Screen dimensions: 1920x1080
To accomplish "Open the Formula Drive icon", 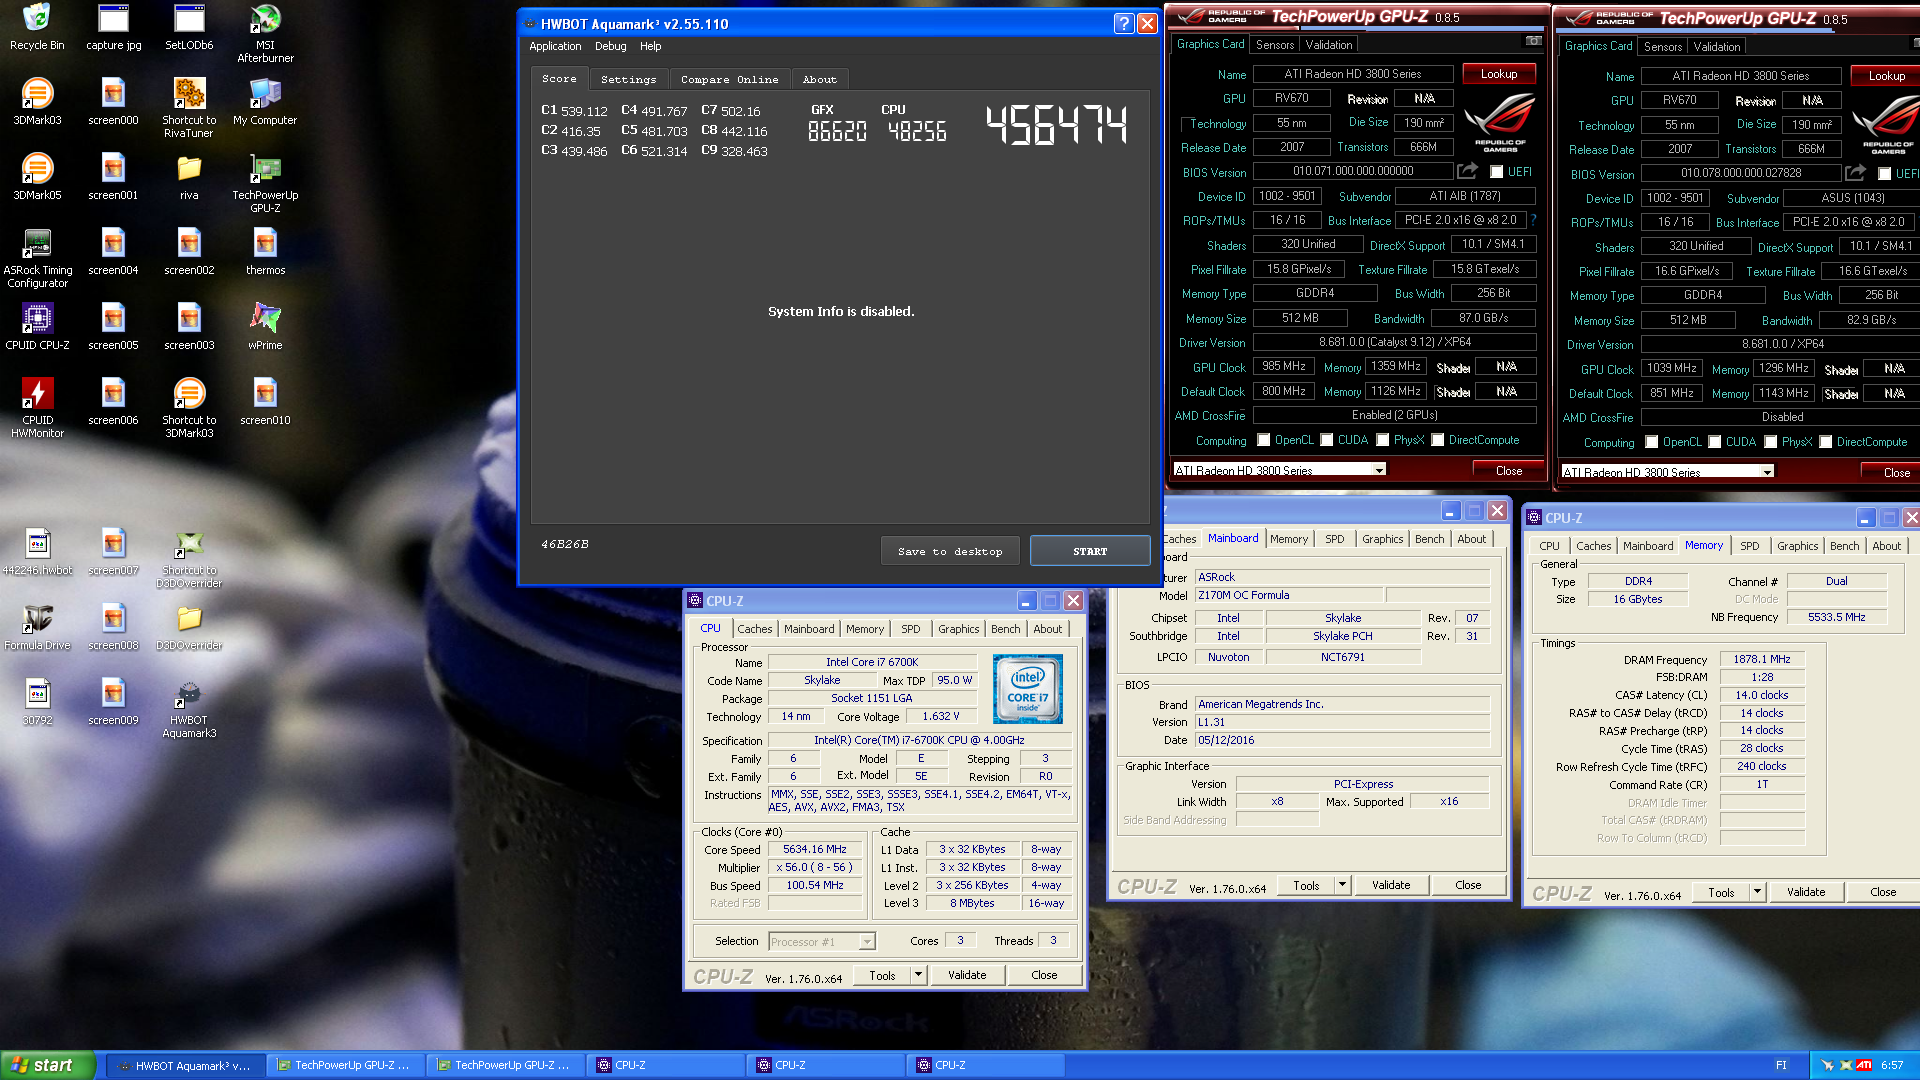I will click(37, 627).
